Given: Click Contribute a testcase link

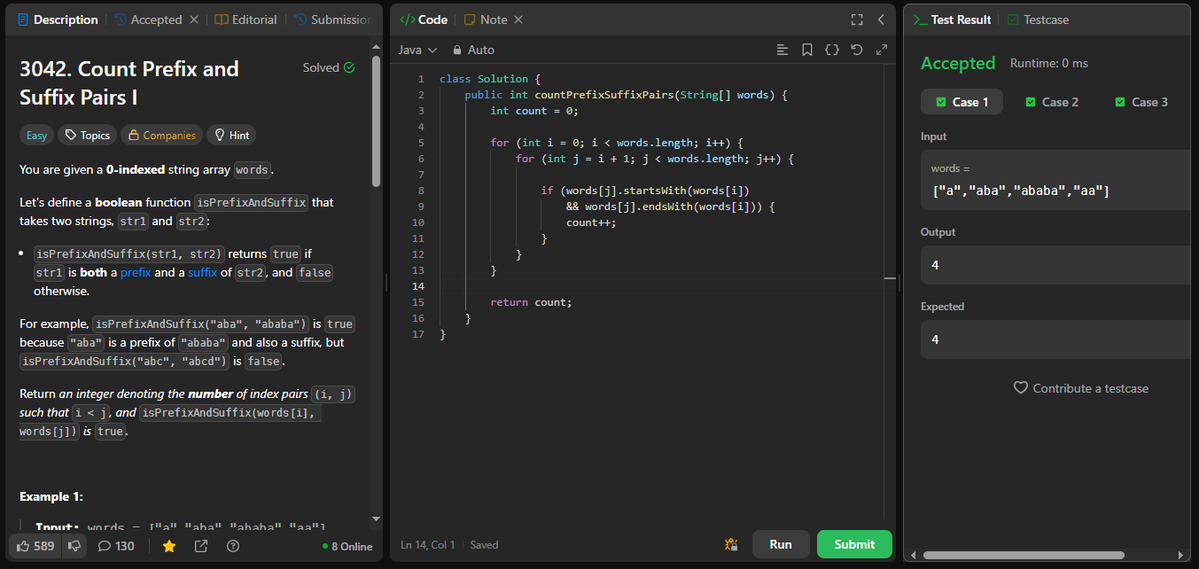Looking at the screenshot, I should point(1080,388).
